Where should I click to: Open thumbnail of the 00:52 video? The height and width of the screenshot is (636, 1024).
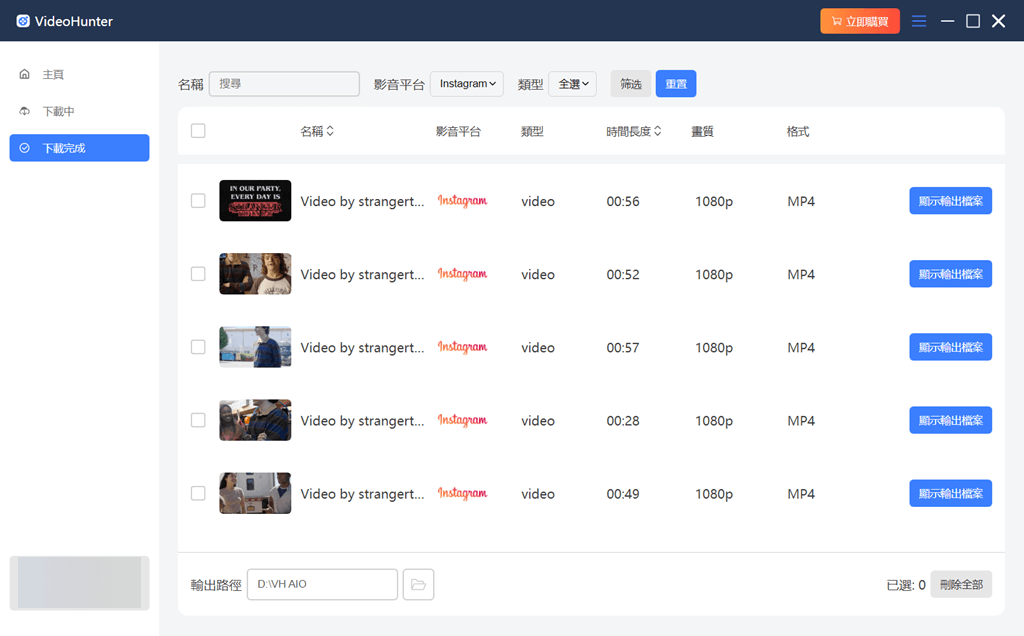(255, 274)
